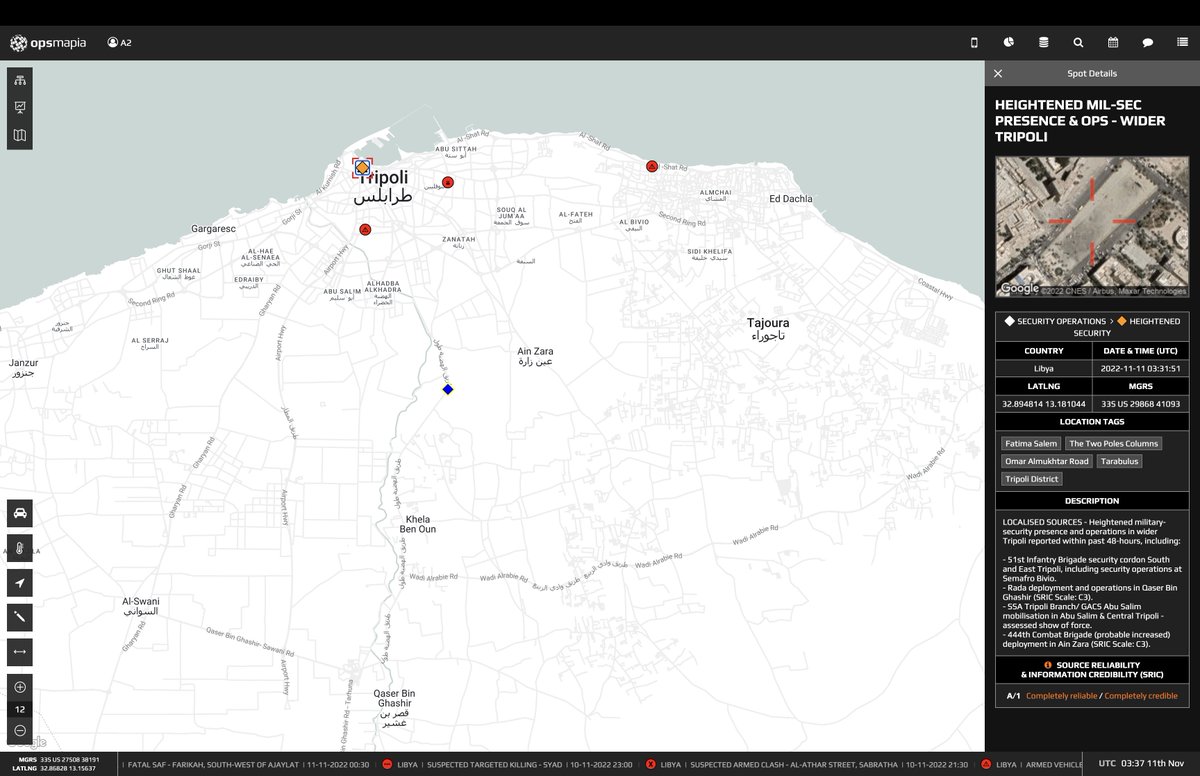Toggle the thermometer heatmap layer button
This screenshot has width=1200, height=776.
[20, 548]
